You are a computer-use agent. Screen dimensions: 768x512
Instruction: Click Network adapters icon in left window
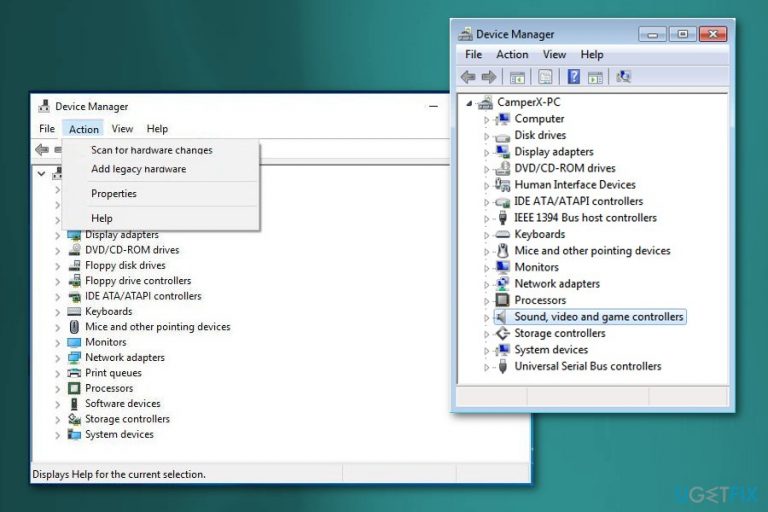tap(74, 358)
